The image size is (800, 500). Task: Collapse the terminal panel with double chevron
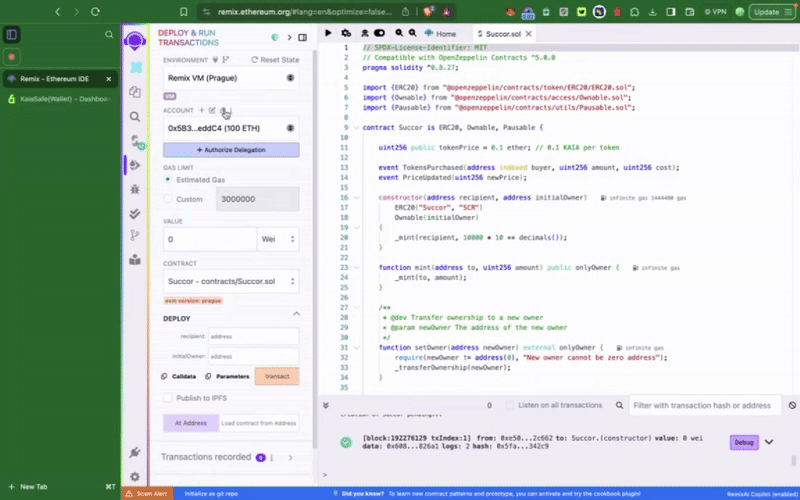pyautogui.click(x=326, y=405)
